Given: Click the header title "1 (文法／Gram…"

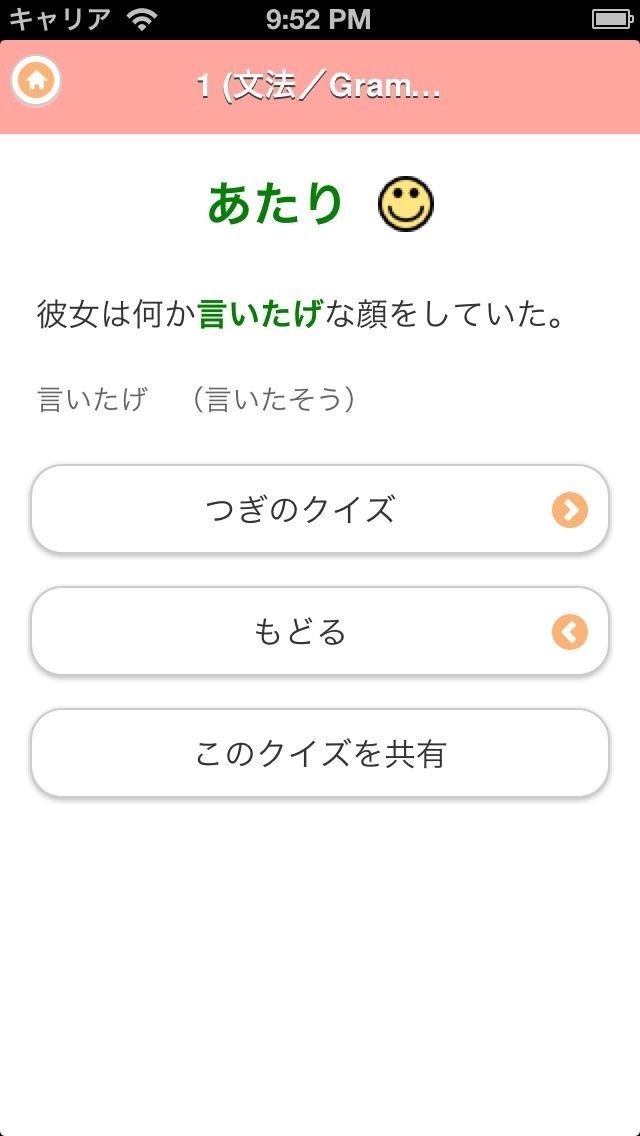Looking at the screenshot, I should (x=319, y=87).
